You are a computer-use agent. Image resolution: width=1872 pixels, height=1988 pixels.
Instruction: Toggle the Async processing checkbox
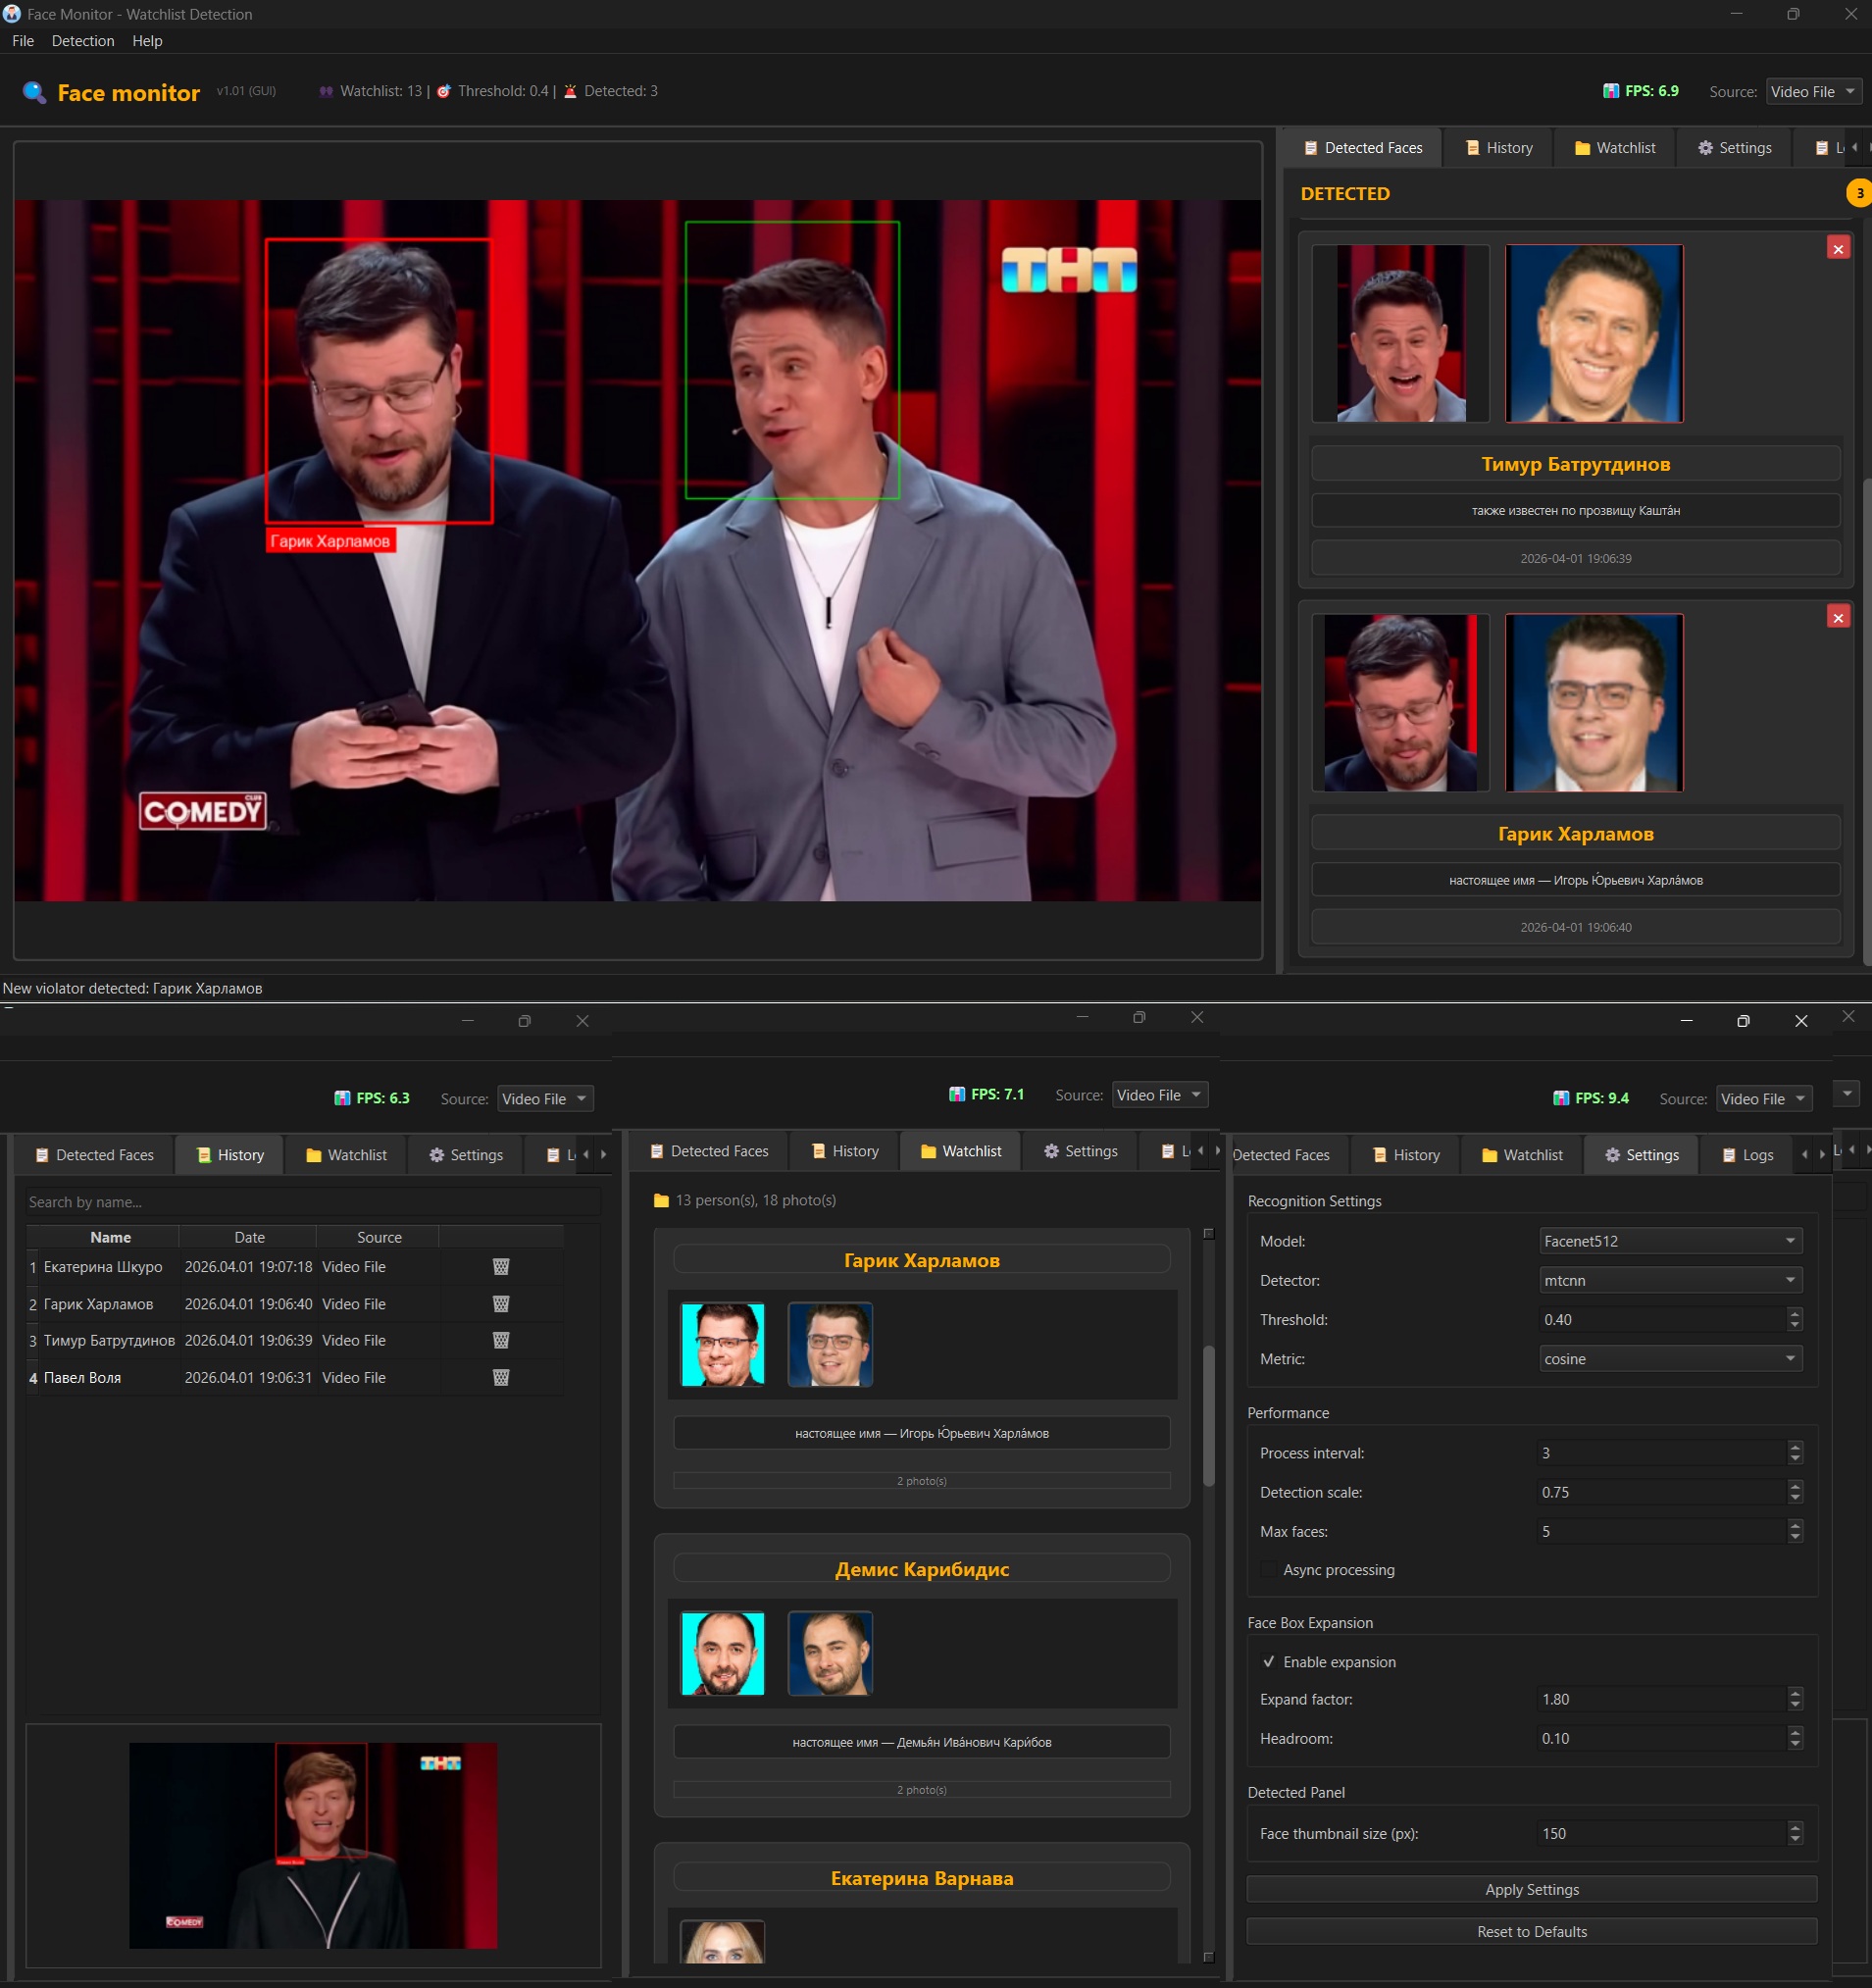pos(1269,1570)
